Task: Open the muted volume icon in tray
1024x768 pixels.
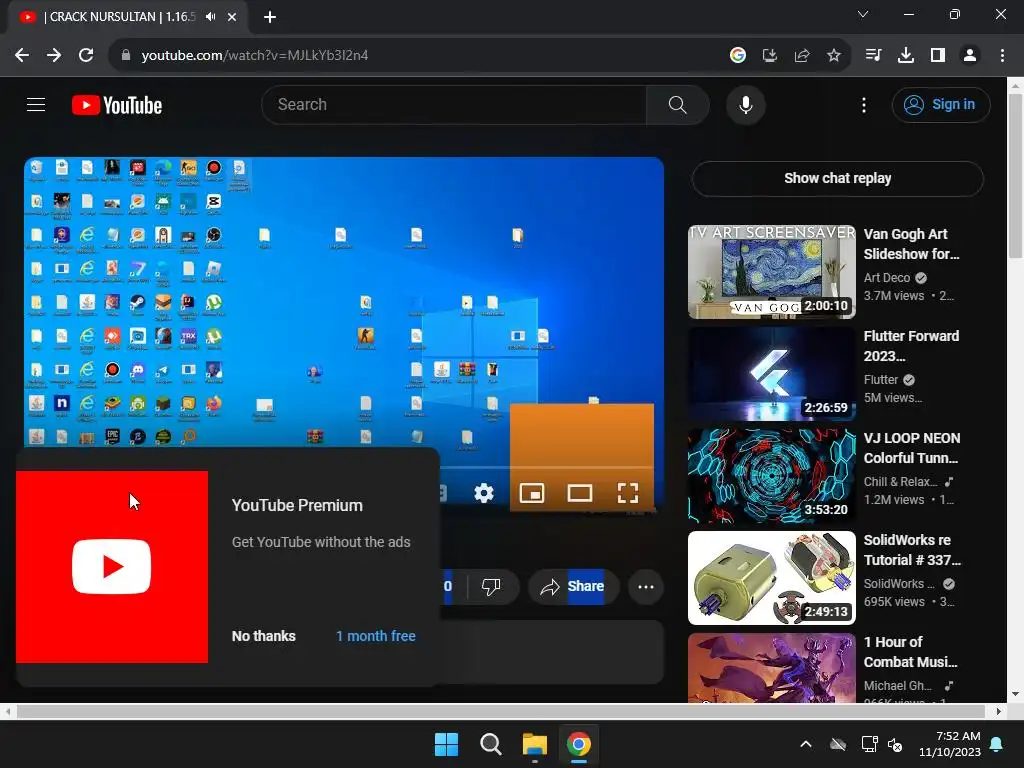Action: (895, 744)
